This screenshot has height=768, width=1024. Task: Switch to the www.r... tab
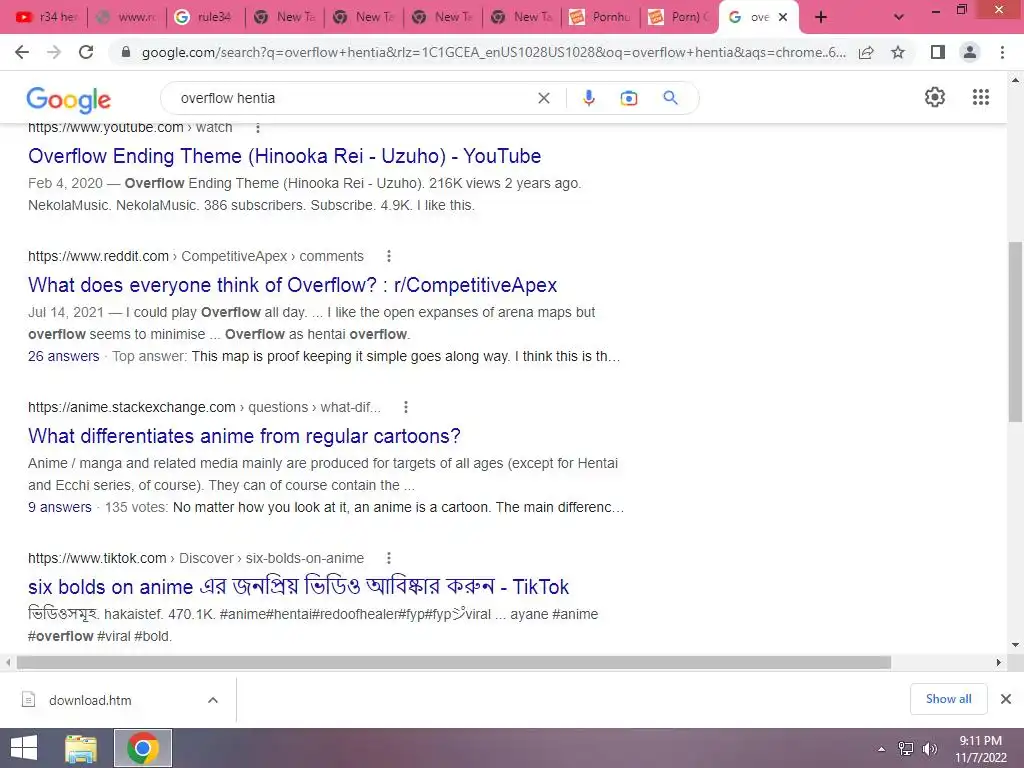(x=127, y=17)
